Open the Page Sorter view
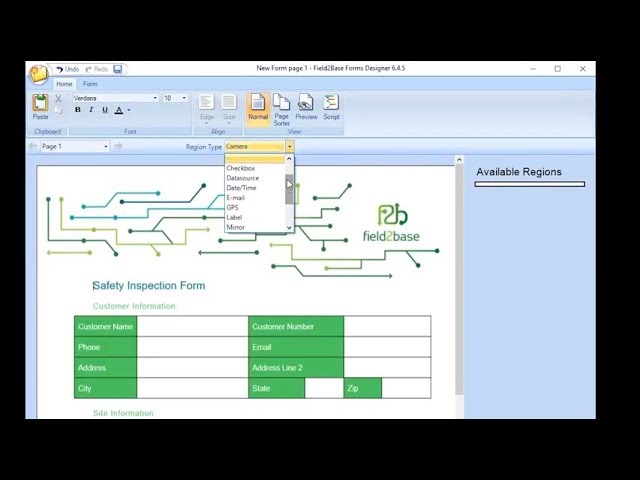Screen dimensions: 640x480 point(282,109)
